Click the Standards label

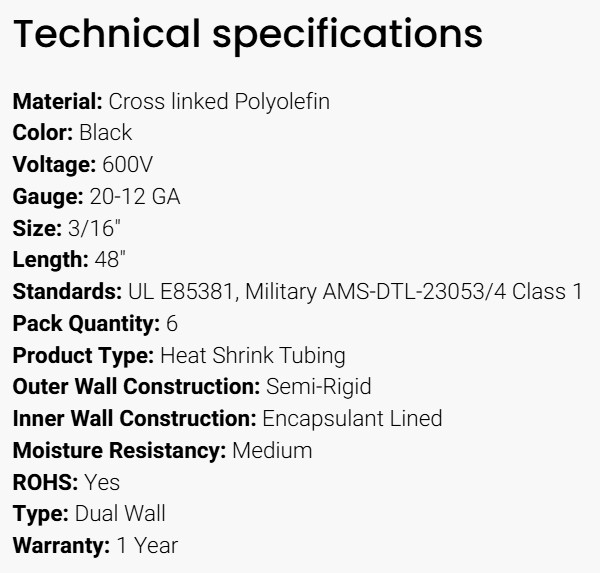67,292
